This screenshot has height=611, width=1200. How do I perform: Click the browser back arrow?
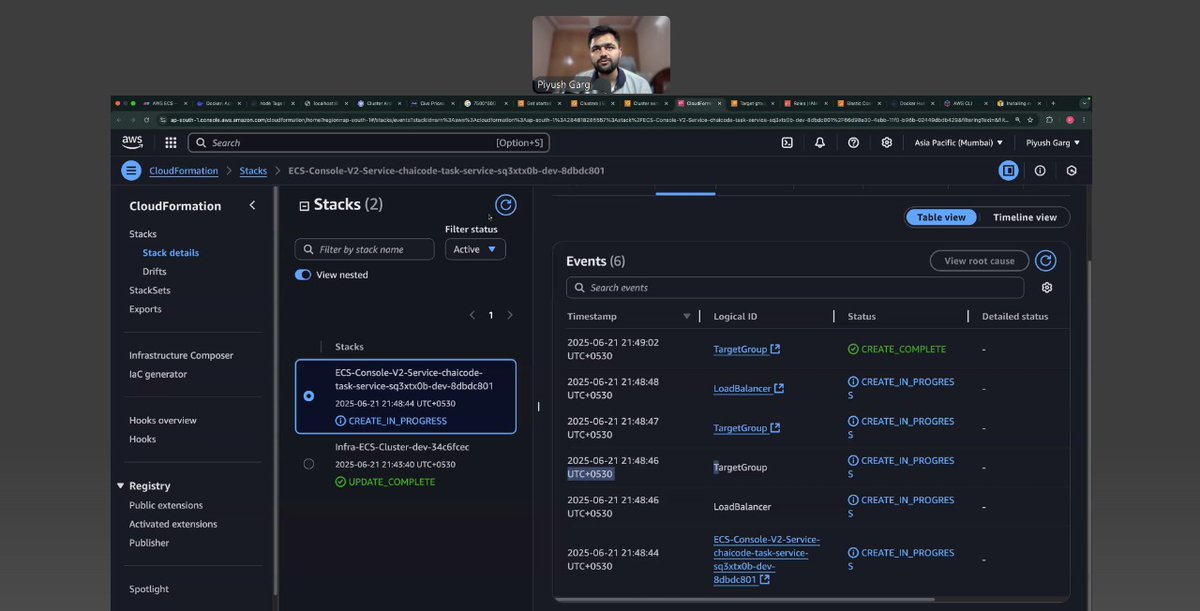(118, 120)
